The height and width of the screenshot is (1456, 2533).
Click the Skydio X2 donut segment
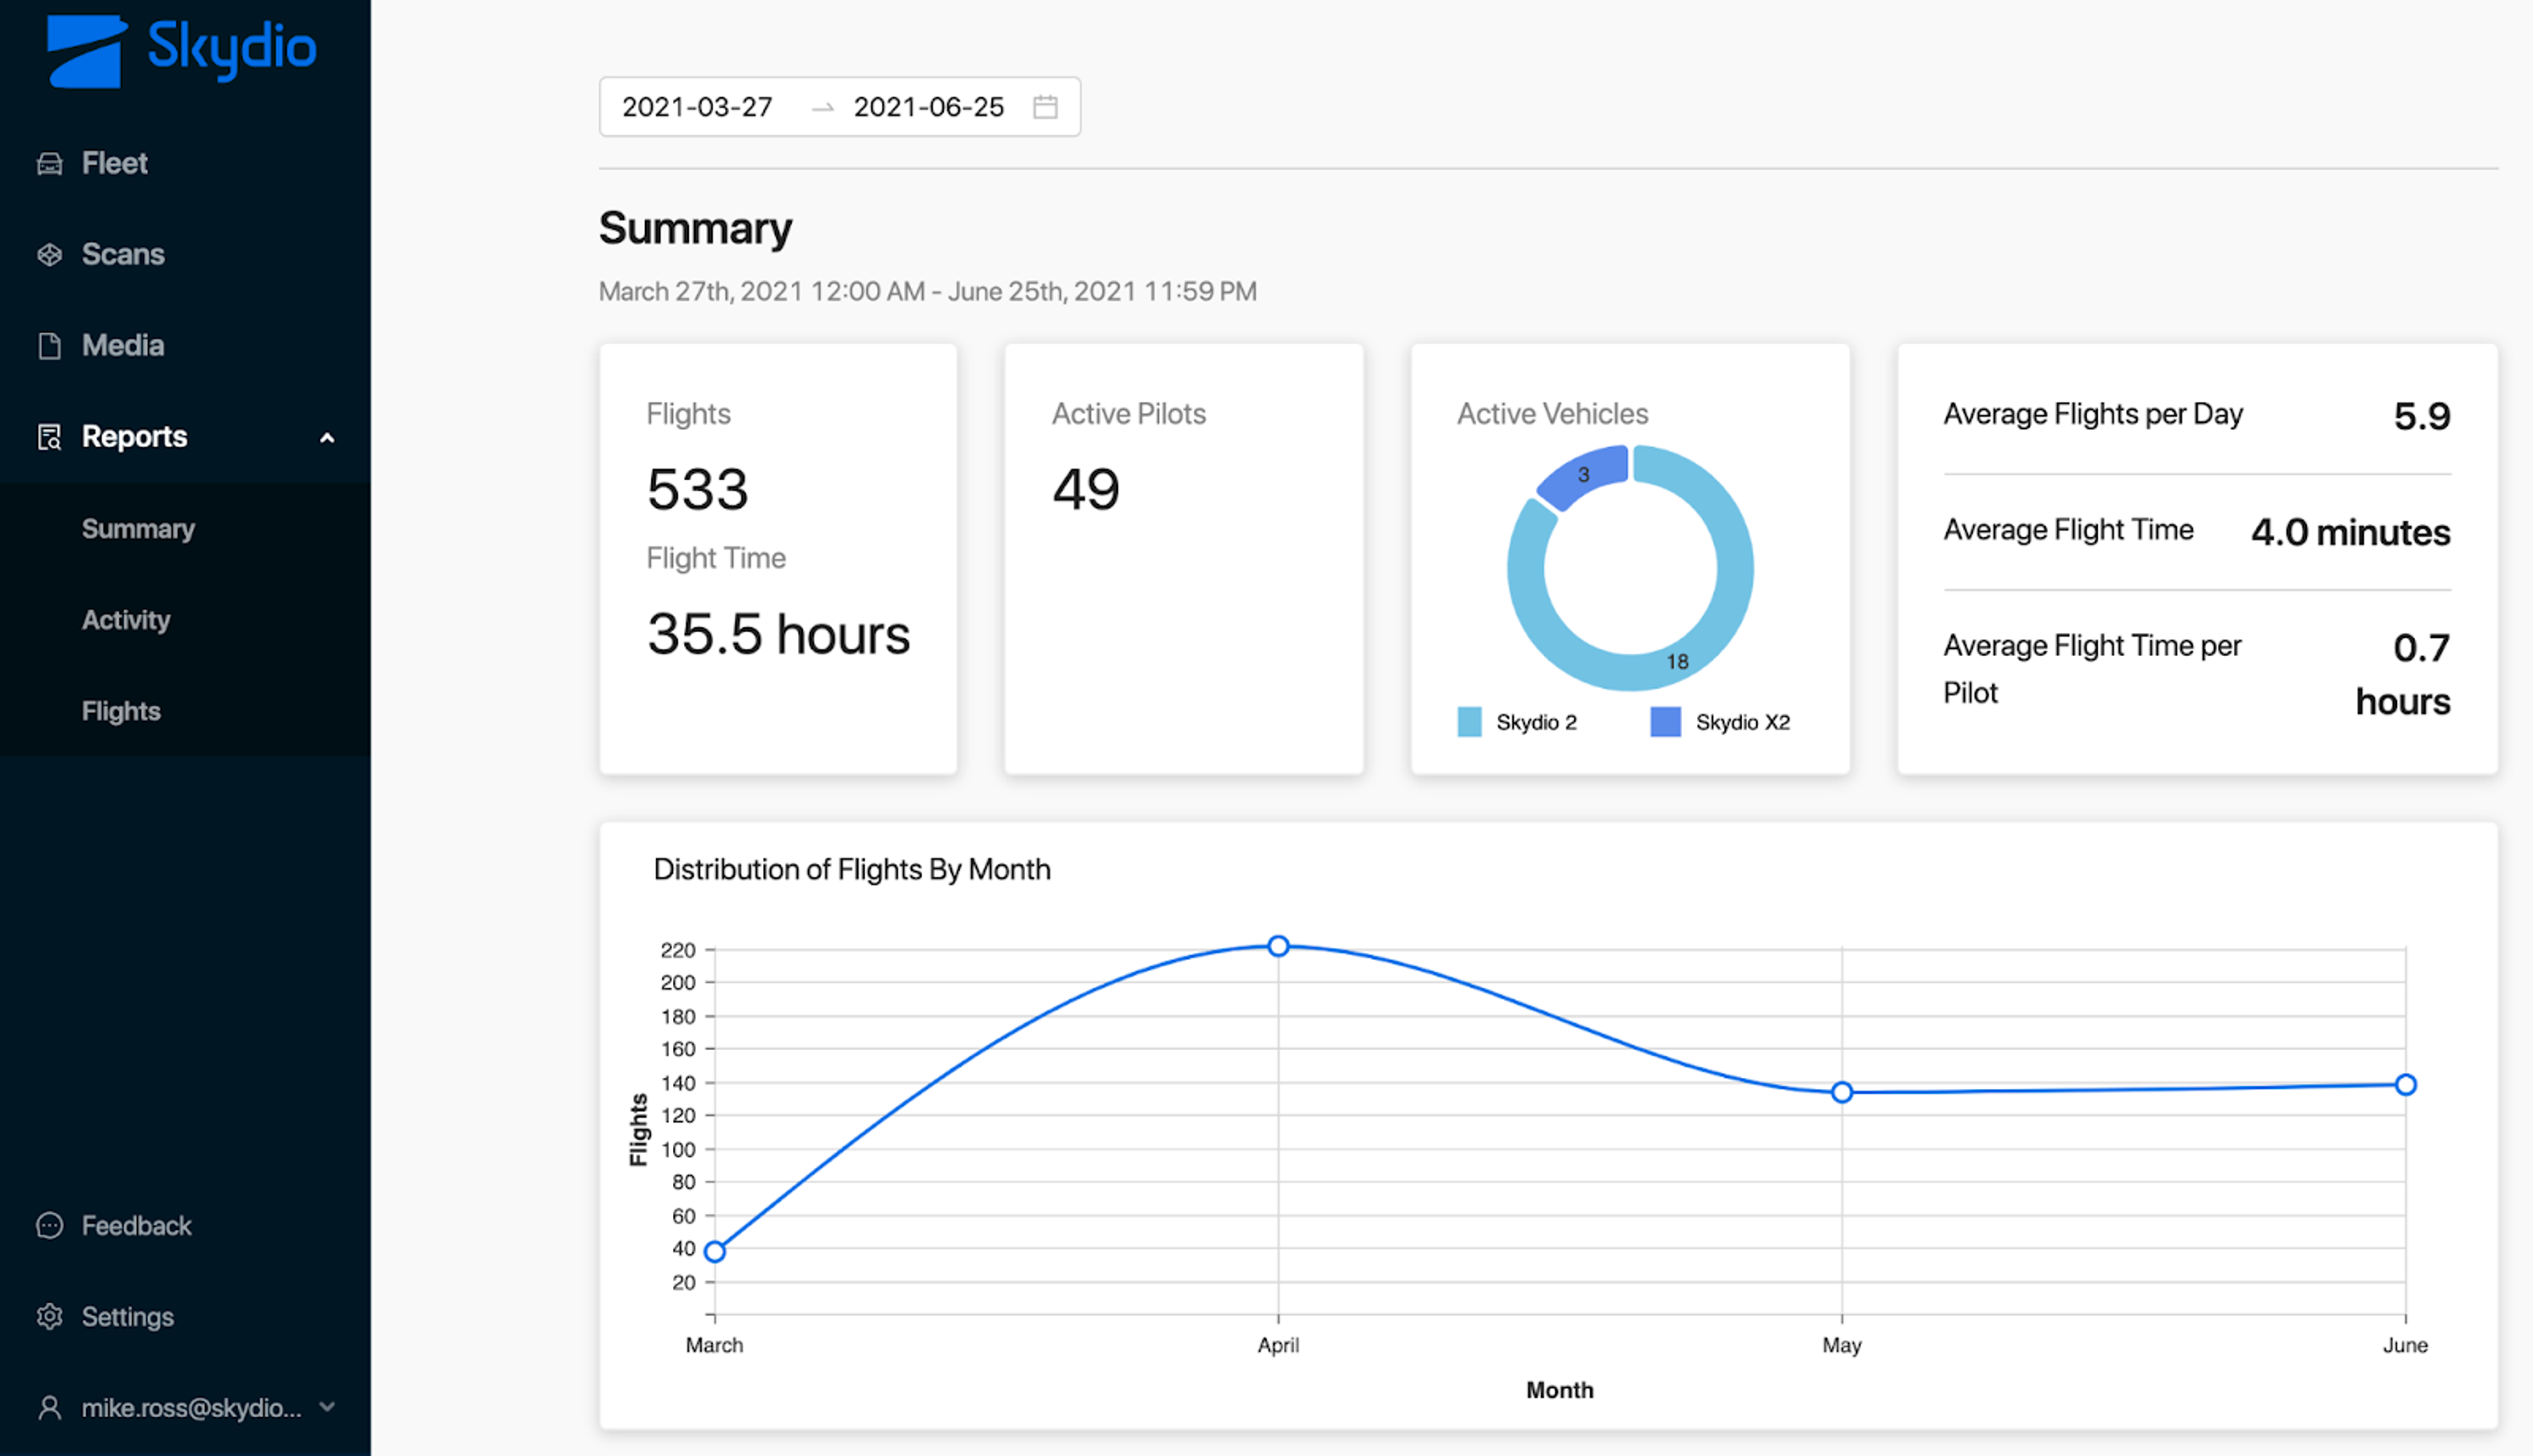pyautogui.click(x=1581, y=477)
